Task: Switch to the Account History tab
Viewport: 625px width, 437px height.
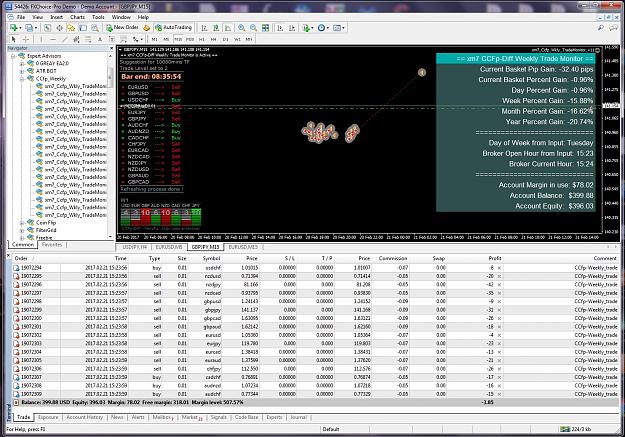Action: (85, 417)
